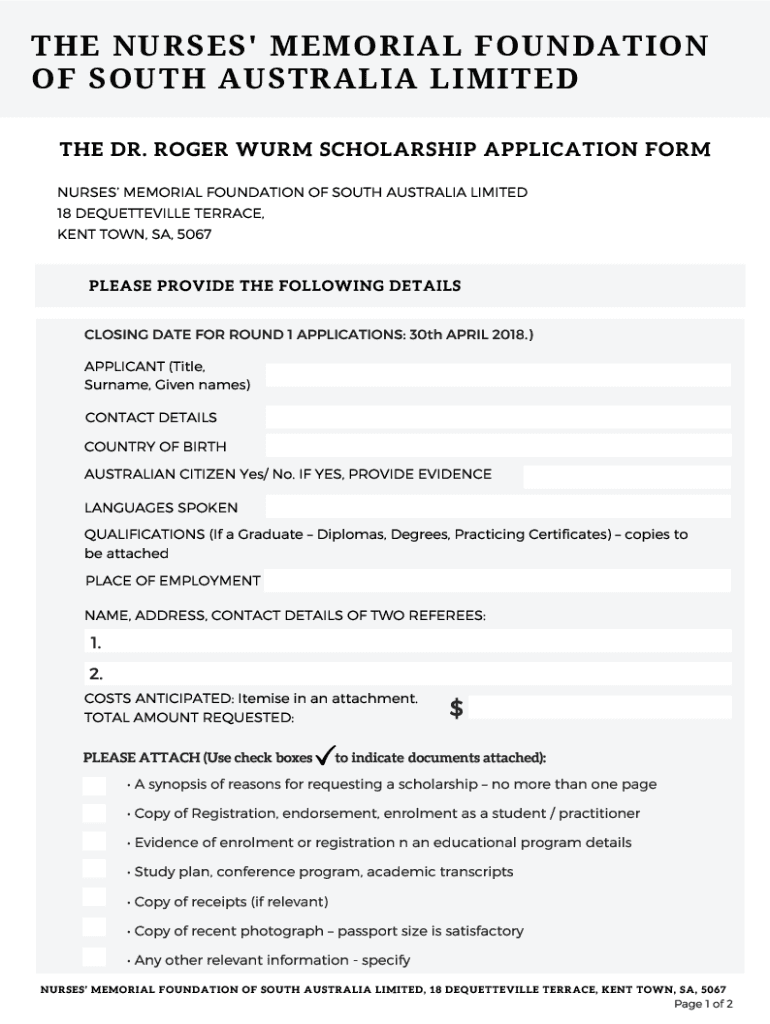Click the Dr. Roger Wurm Scholarship form title
Image resolution: width=770 pixels, height=1024 pixels.
[385, 150]
